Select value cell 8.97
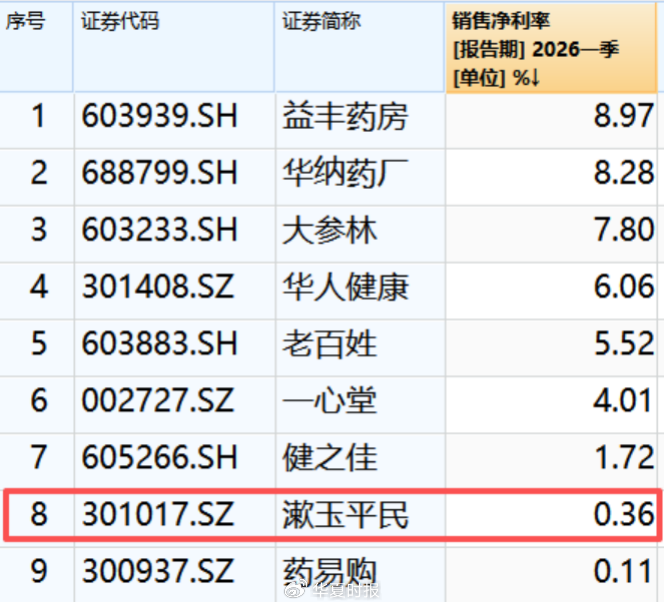668x606 pixels. (552, 121)
